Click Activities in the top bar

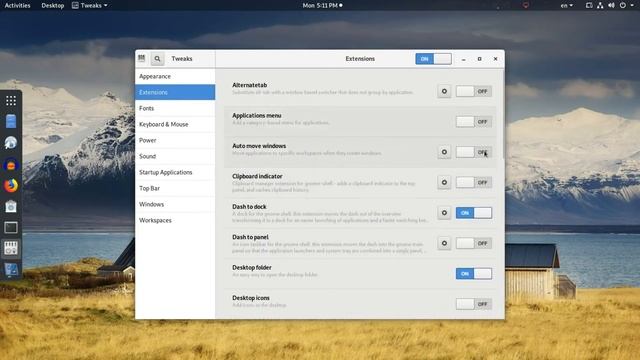[17, 5]
